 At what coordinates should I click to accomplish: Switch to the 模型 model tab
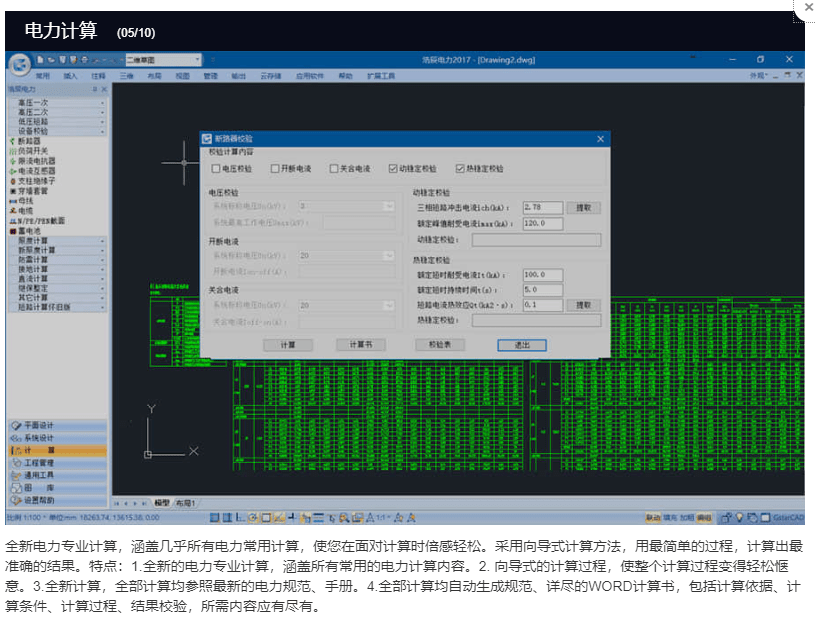(162, 503)
